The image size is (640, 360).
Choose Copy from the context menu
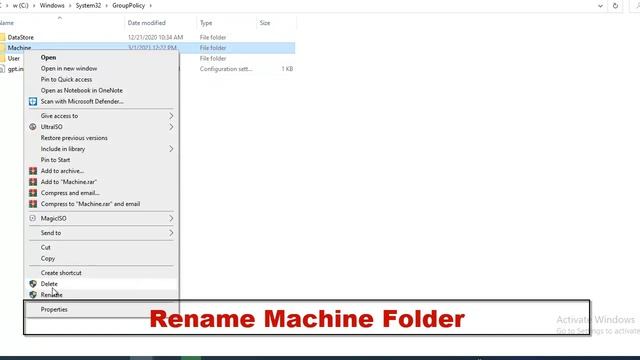[48, 258]
